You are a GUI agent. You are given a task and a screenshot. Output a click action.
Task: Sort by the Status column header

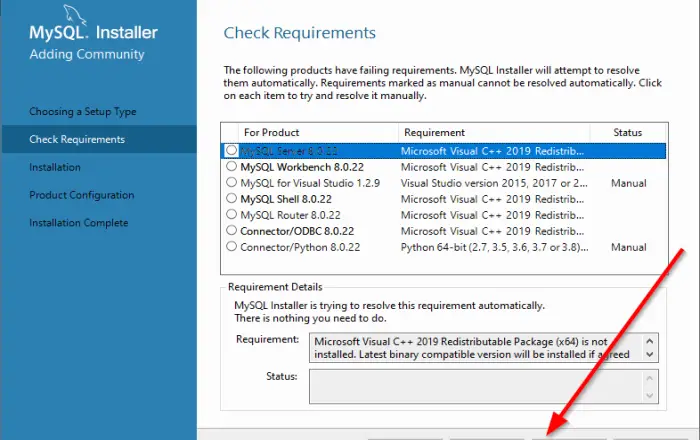pyautogui.click(x=627, y=133)
